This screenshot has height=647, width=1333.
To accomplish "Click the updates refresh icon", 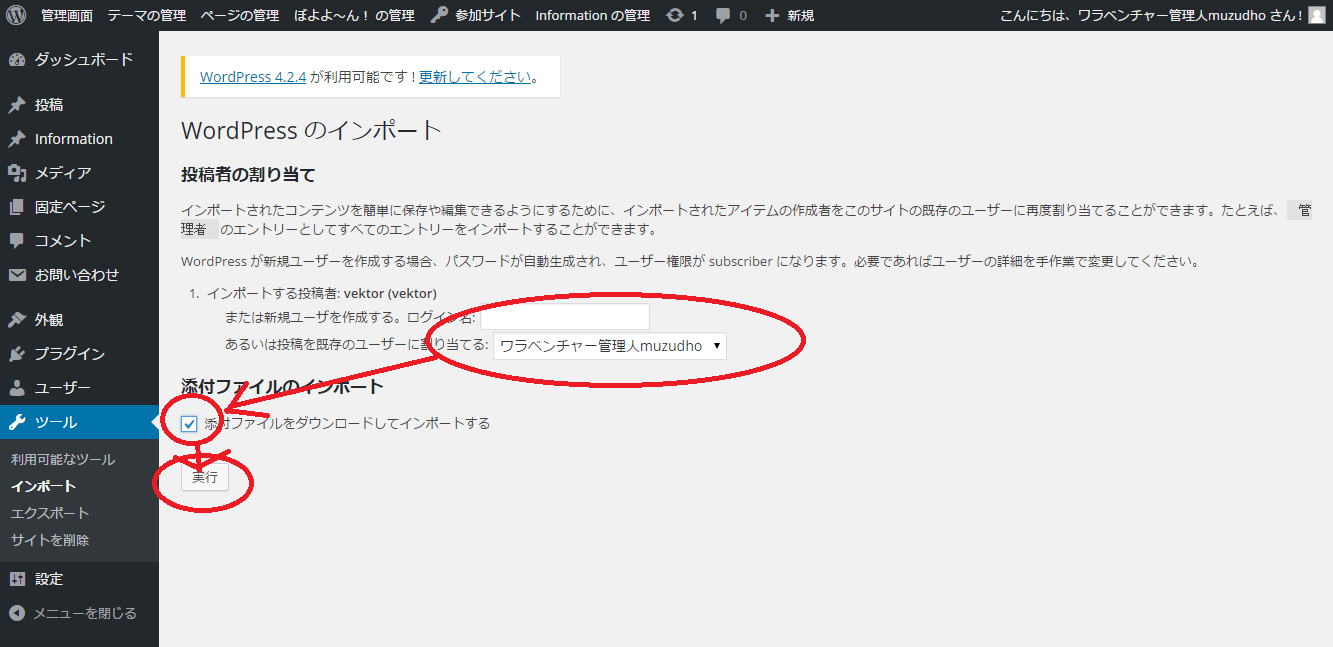I will [x=675, y=15].
